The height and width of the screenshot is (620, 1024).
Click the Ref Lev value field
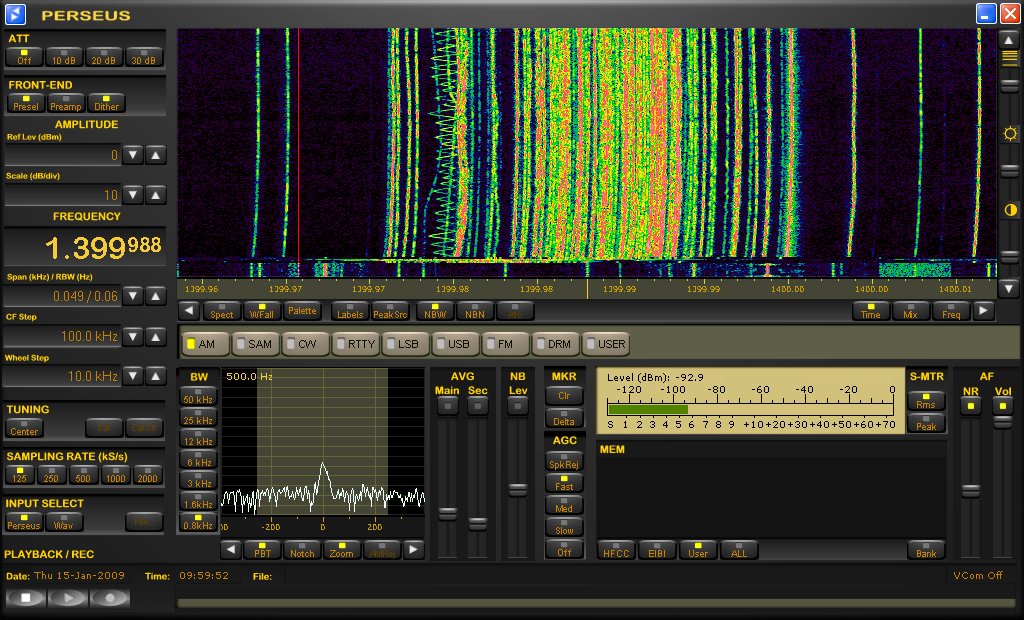click(x=63, y=155)
